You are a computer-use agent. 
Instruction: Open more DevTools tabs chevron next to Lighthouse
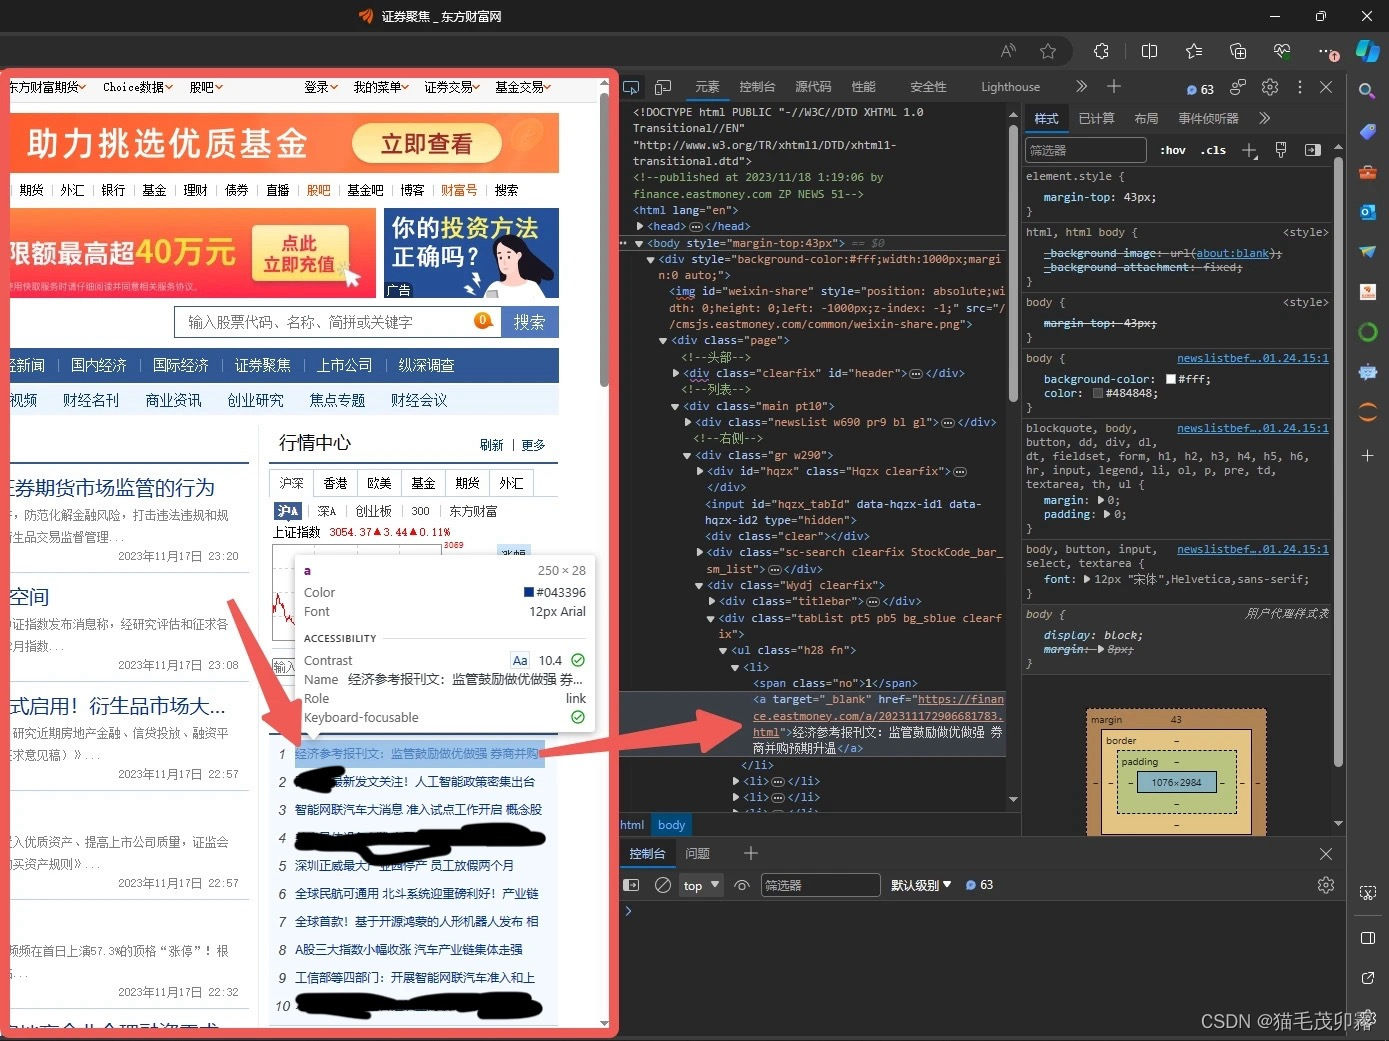point(1081,87)
